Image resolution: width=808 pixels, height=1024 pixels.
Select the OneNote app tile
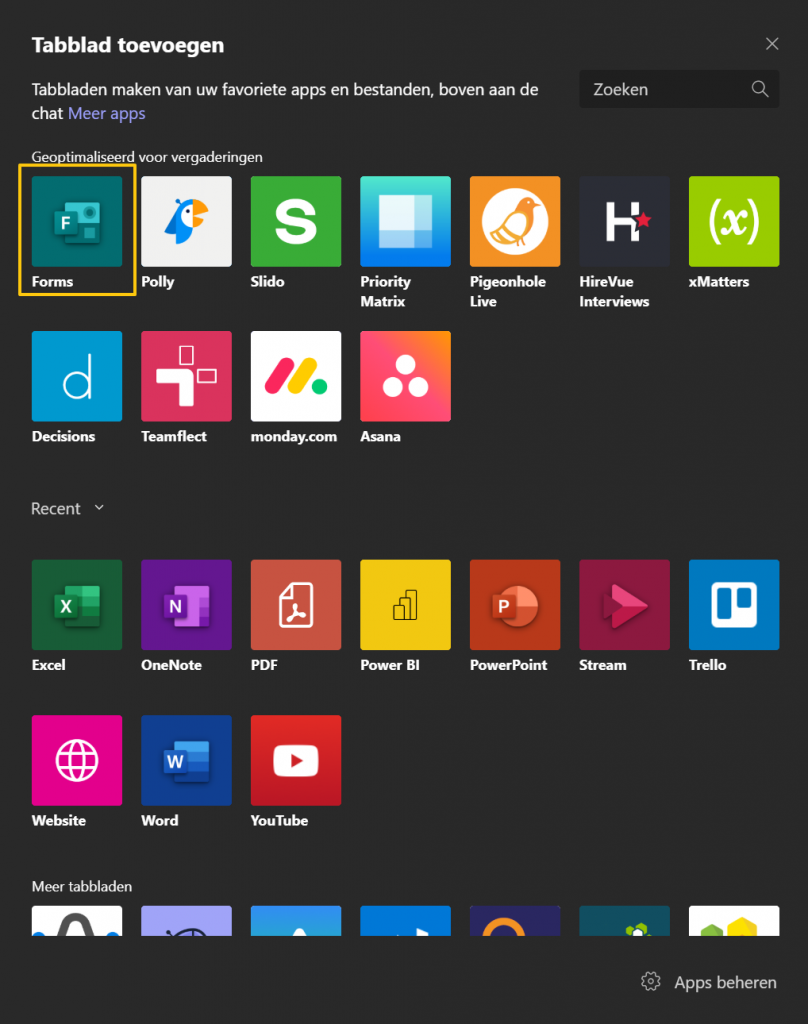[x=186, y=605]
